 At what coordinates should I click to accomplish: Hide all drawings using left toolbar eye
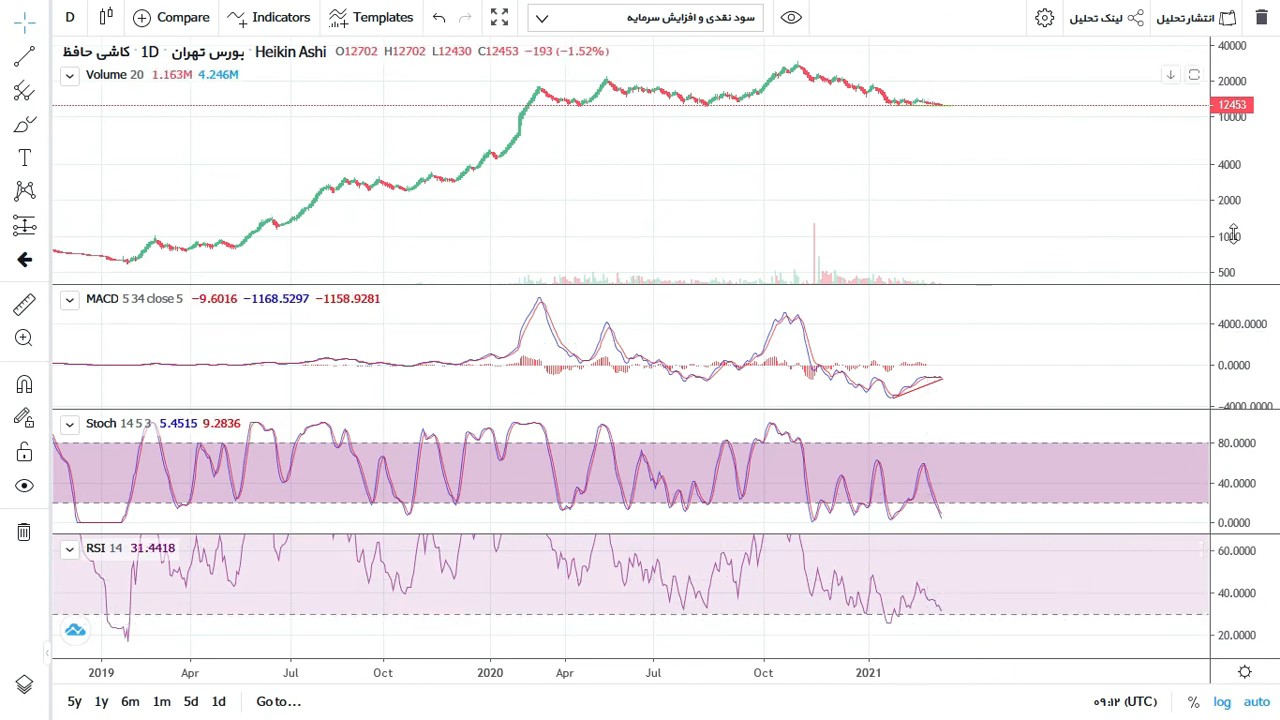click(x=25, y=486)
